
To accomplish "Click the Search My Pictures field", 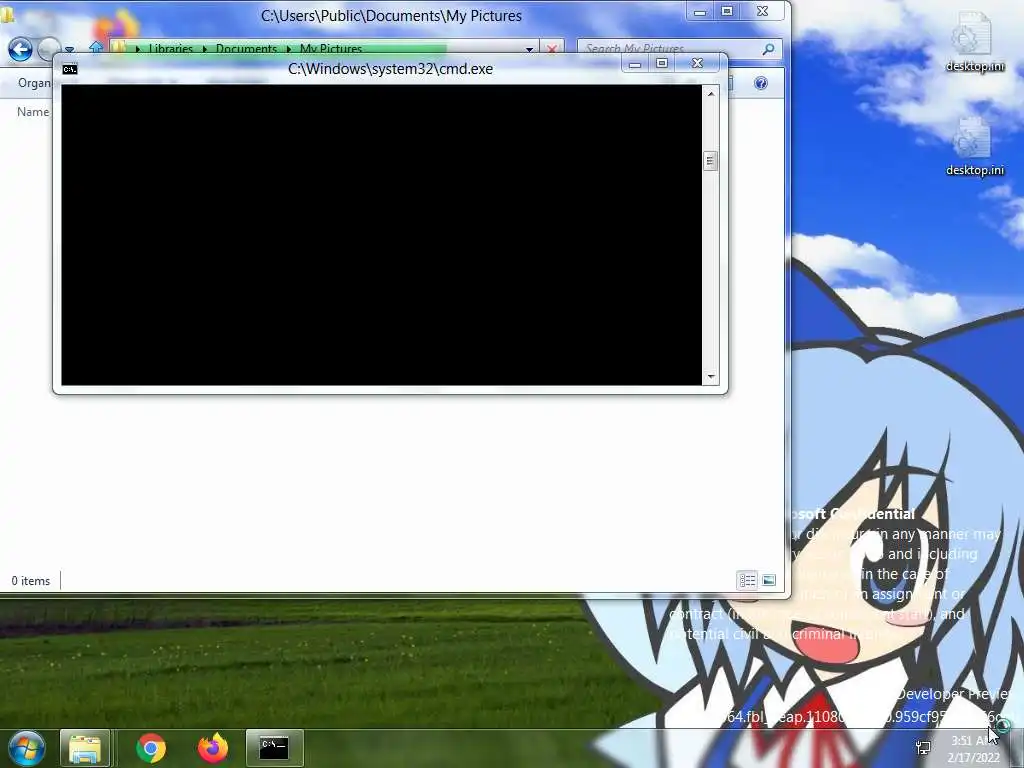I will pos(669,48).
